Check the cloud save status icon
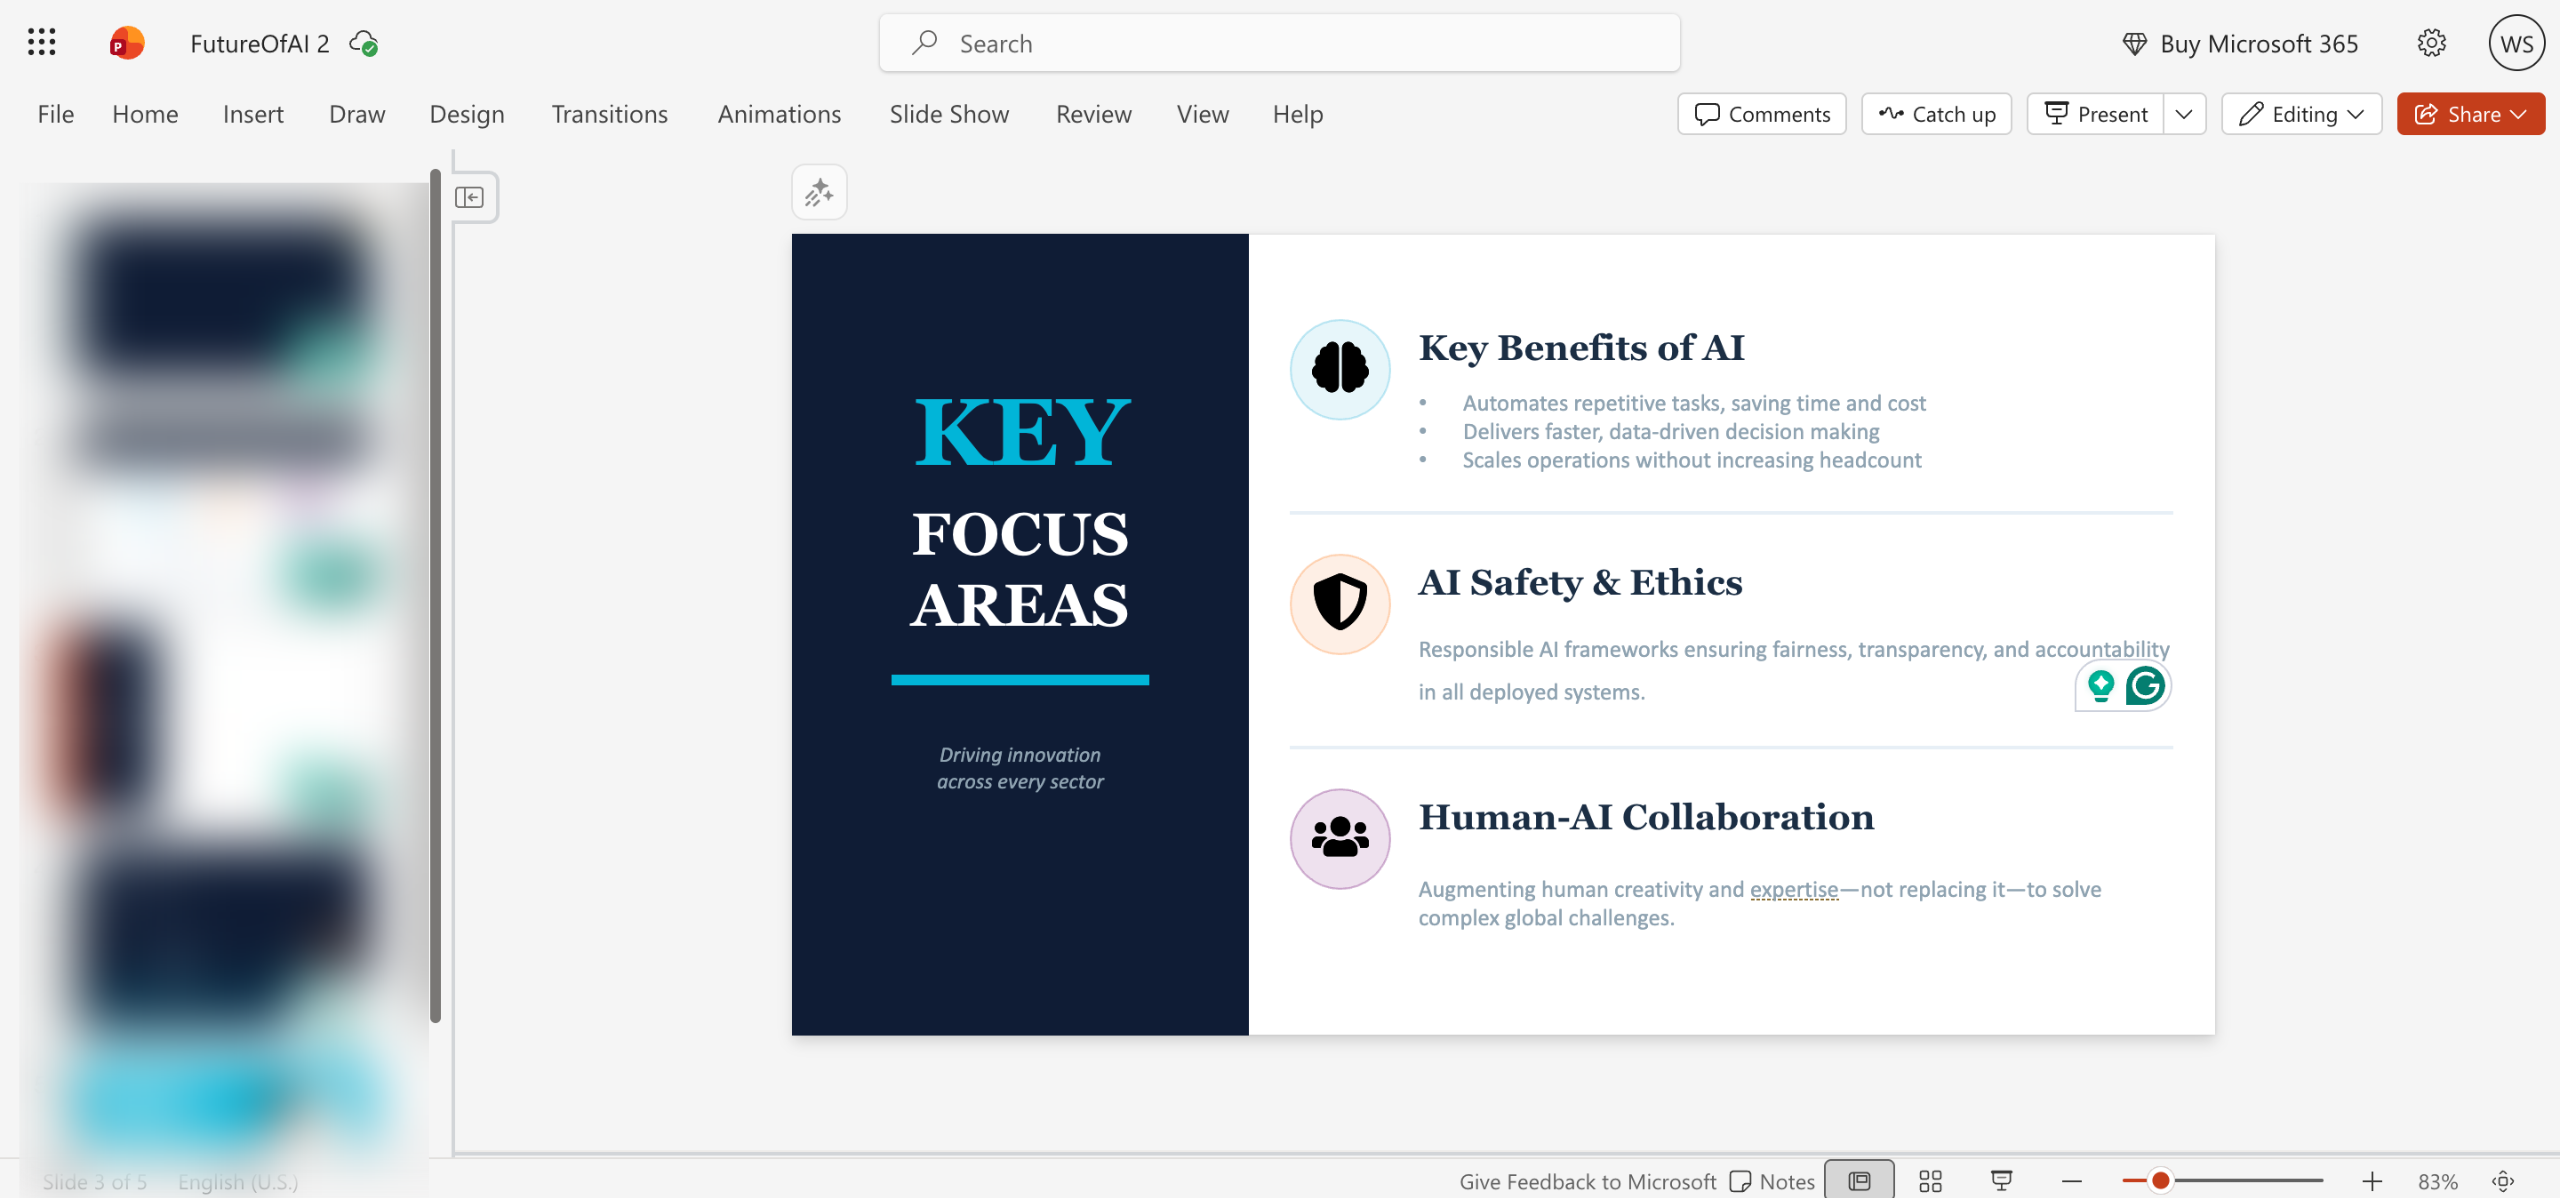The width and height of the screenshot is (2560, 1198). point(363,44)
